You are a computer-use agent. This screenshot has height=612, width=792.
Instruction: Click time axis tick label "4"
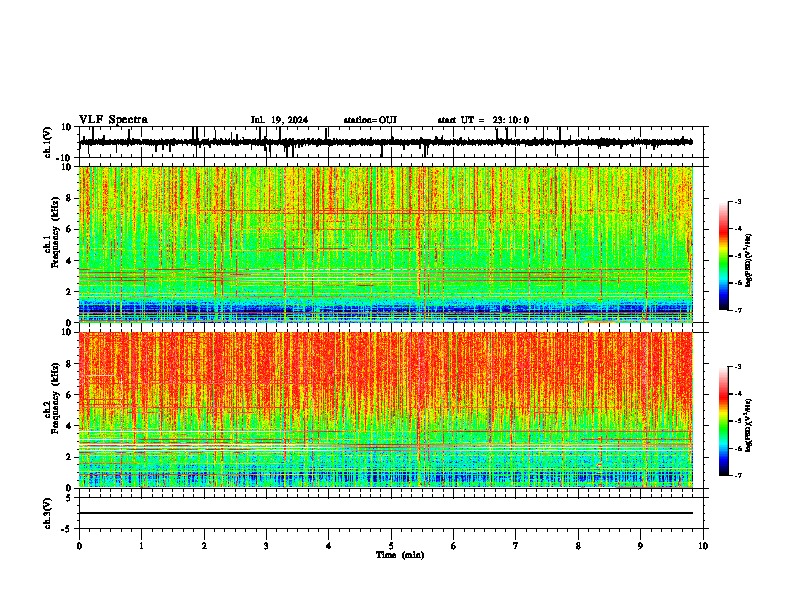[329, 546]
